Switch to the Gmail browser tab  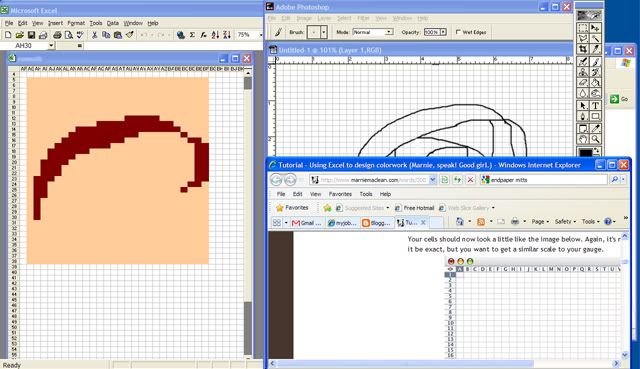pos(307,223)
